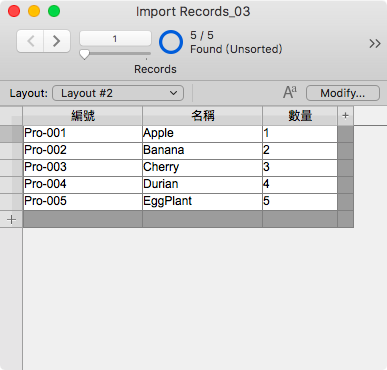
Task: Go to the next record arrow
Action: (x=57, y=41)
